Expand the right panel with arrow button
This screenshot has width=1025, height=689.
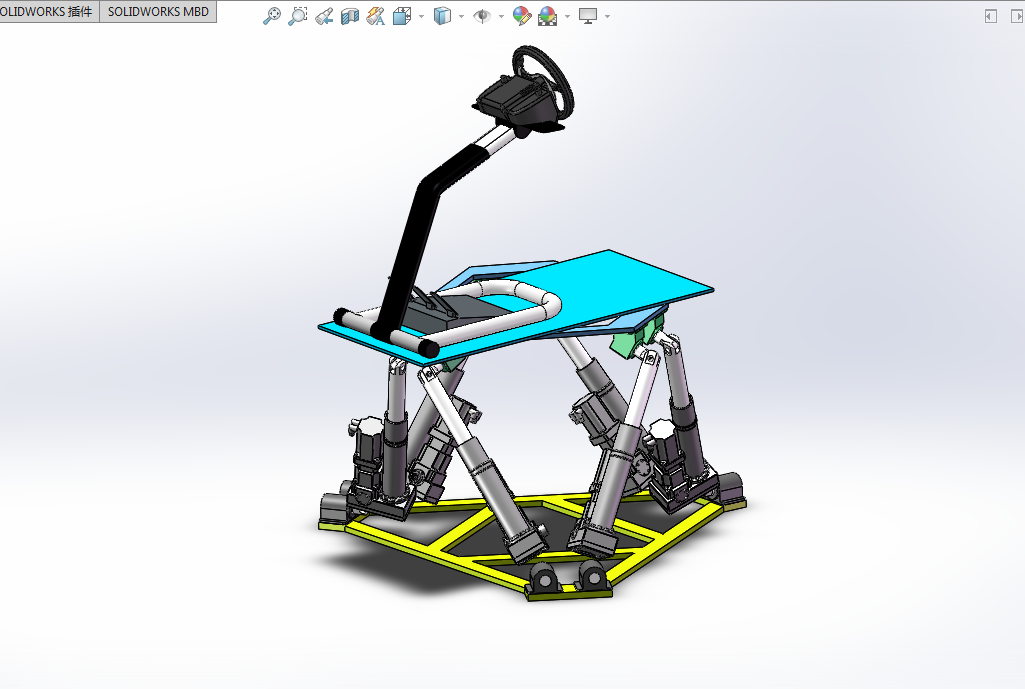(x=1017, y=16)
